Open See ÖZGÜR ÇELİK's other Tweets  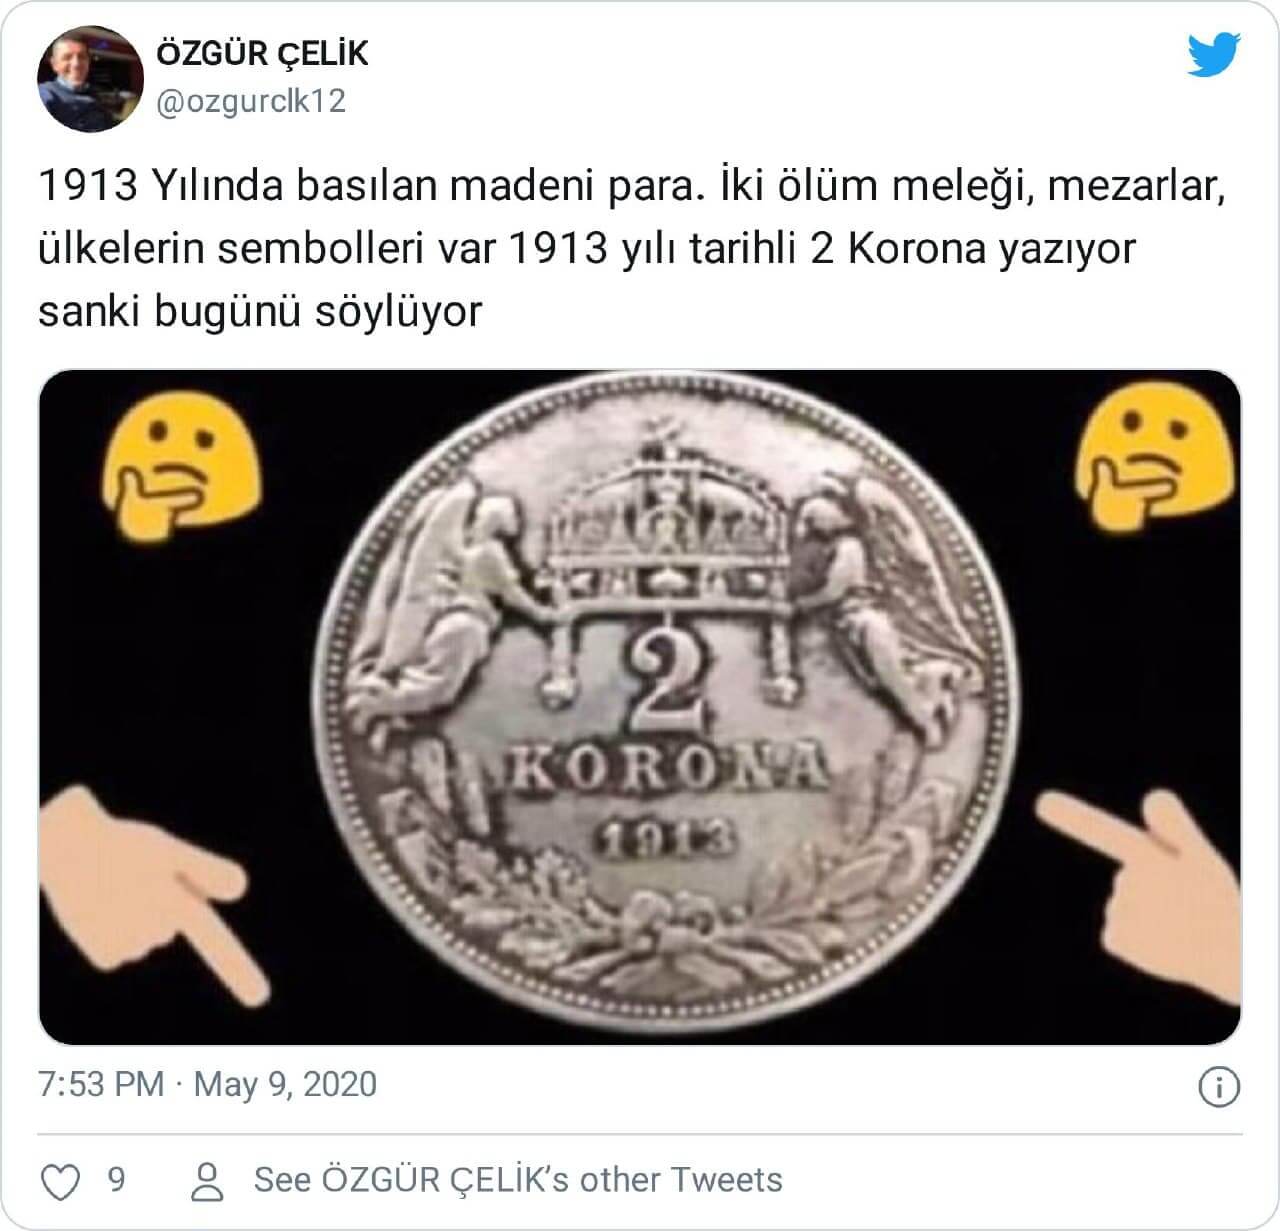point(518,1180)
